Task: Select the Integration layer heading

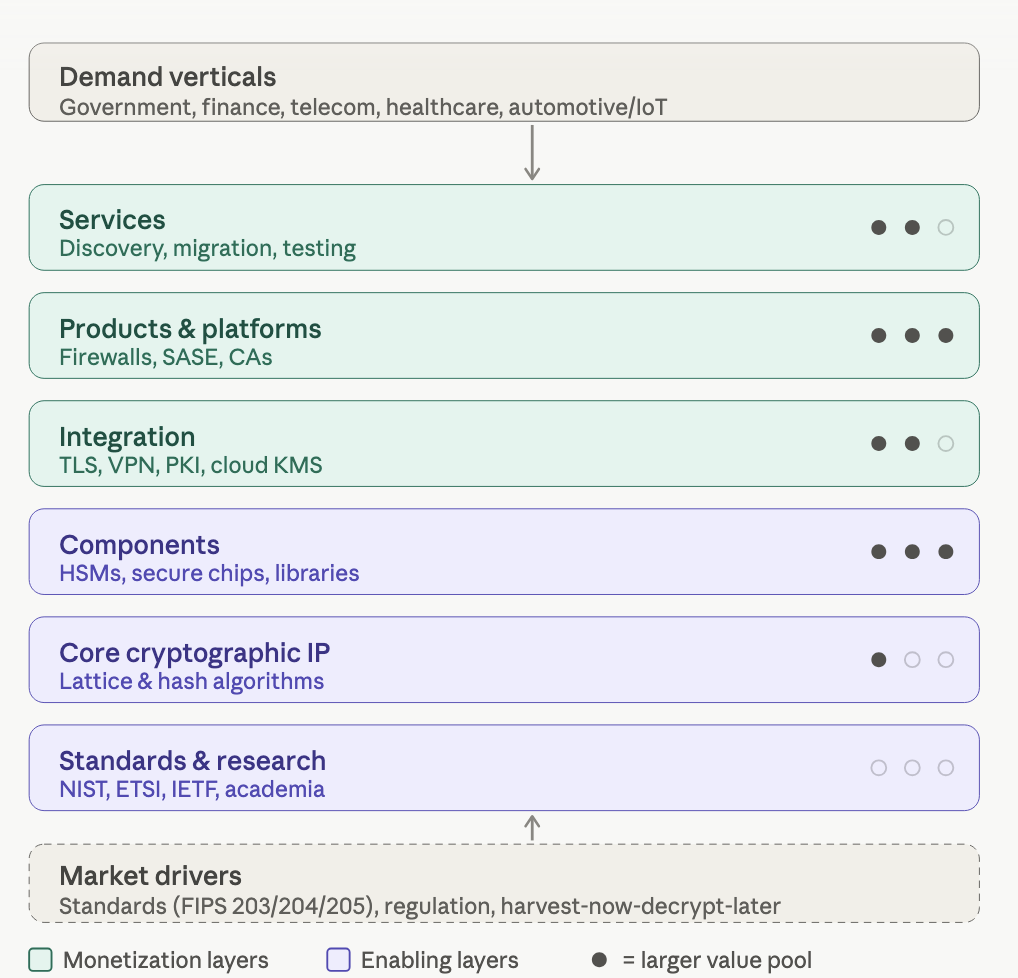Action: click(127, 437)
